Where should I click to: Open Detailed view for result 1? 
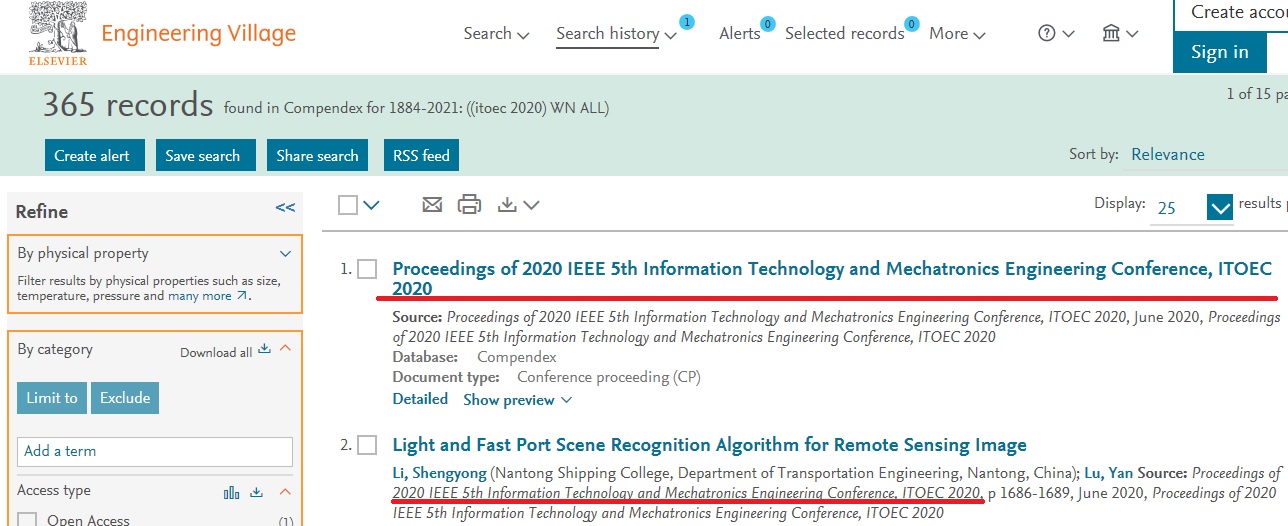coord(420,399)
